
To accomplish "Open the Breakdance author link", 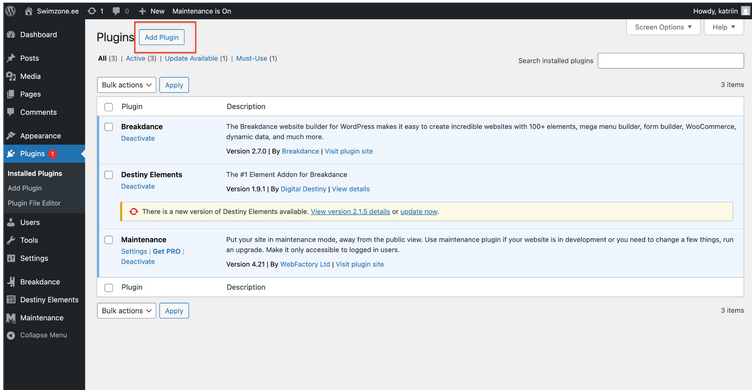I will coord(300,151).
